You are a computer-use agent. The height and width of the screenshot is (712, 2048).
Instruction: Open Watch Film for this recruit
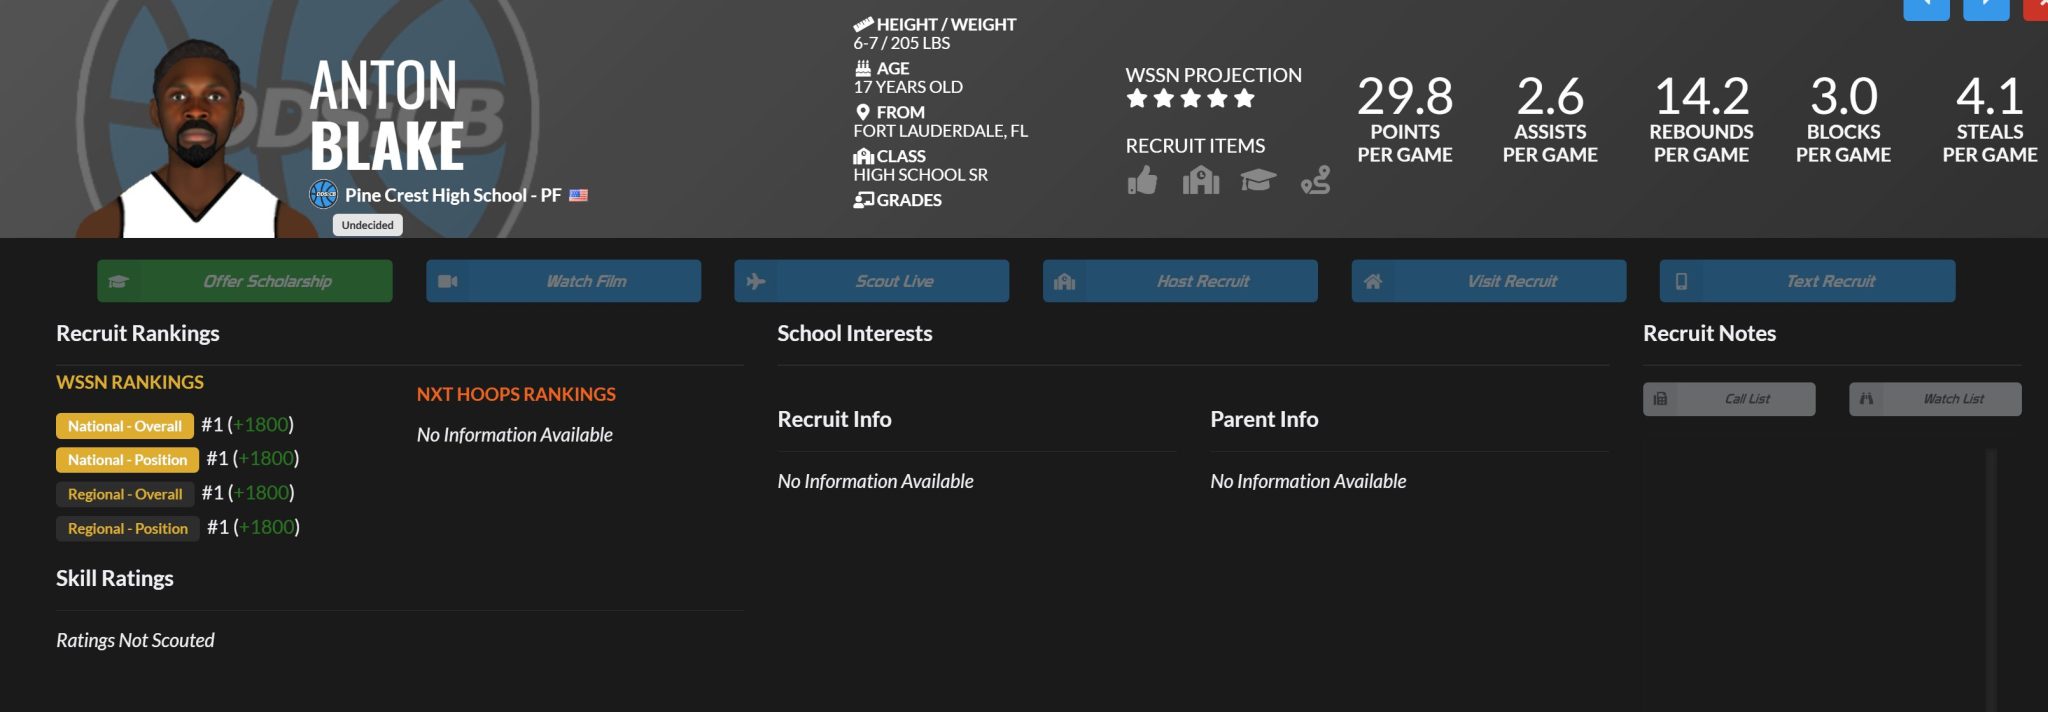pyautogui.click(x=564, y=281)
